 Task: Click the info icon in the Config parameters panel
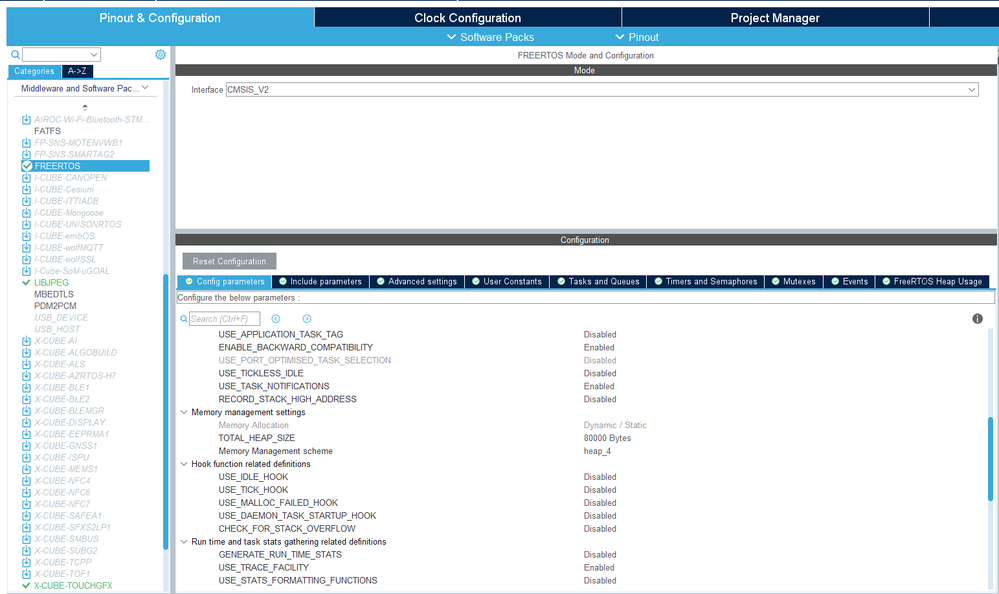[977, 318]
